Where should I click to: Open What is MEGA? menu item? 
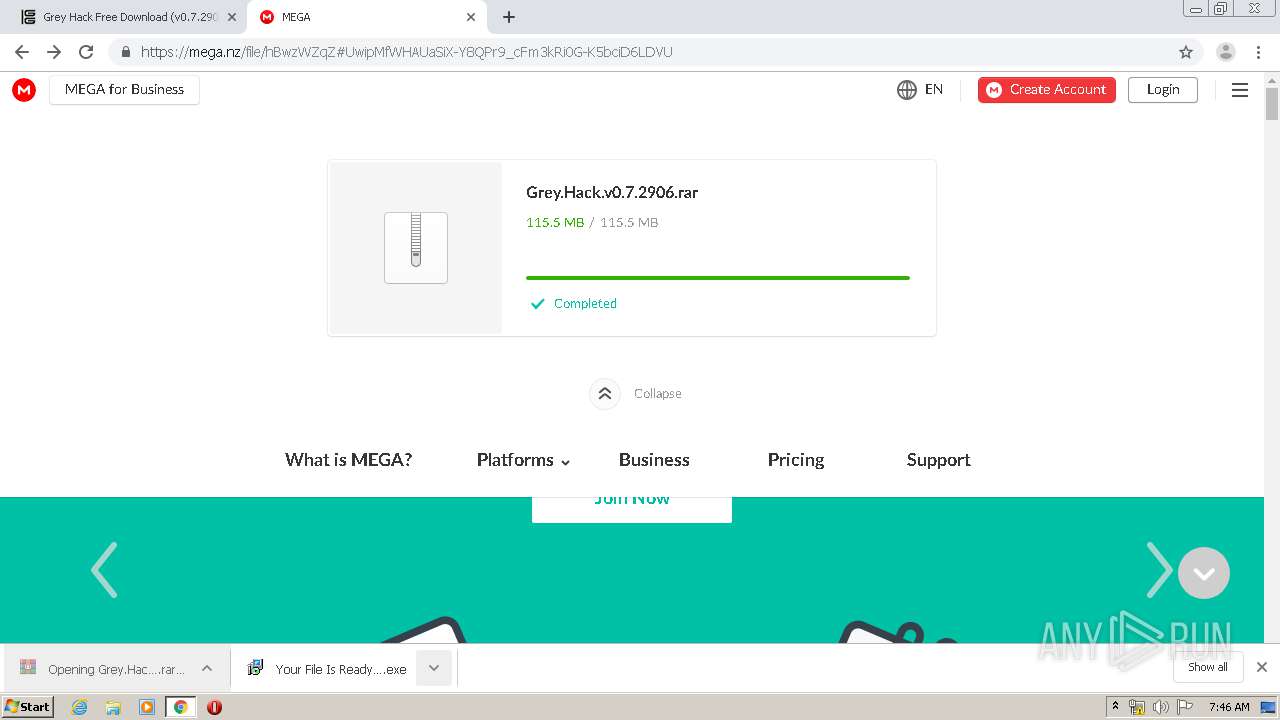(348, 460)
